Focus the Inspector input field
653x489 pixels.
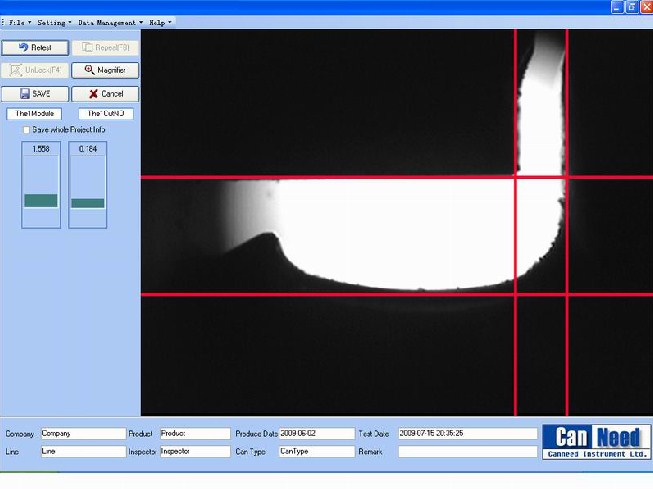[193, 451]
